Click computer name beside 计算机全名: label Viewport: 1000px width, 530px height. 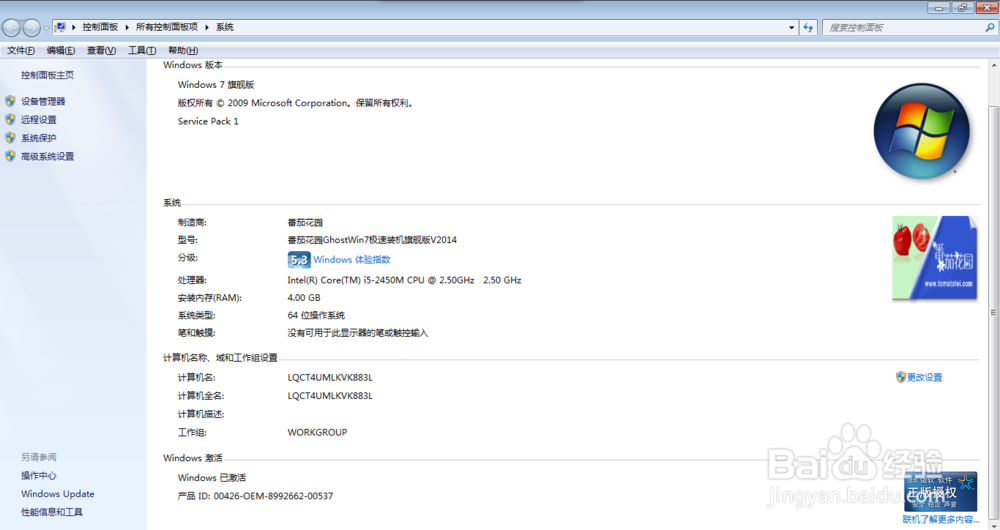pos(330,395)
